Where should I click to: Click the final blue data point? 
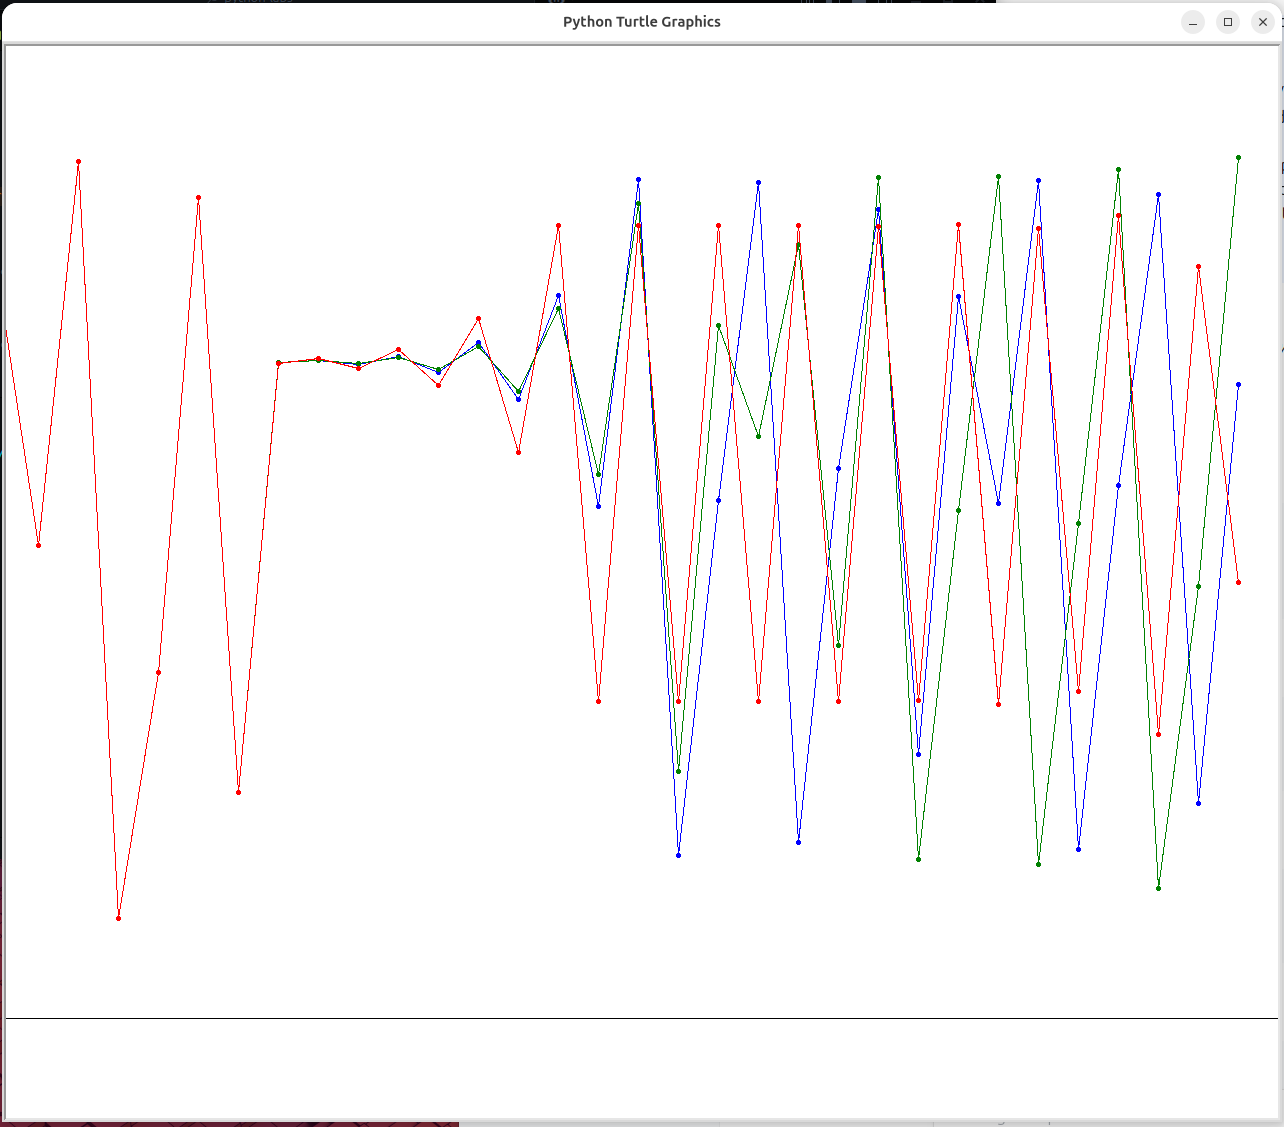click(x=1238, y=384)
